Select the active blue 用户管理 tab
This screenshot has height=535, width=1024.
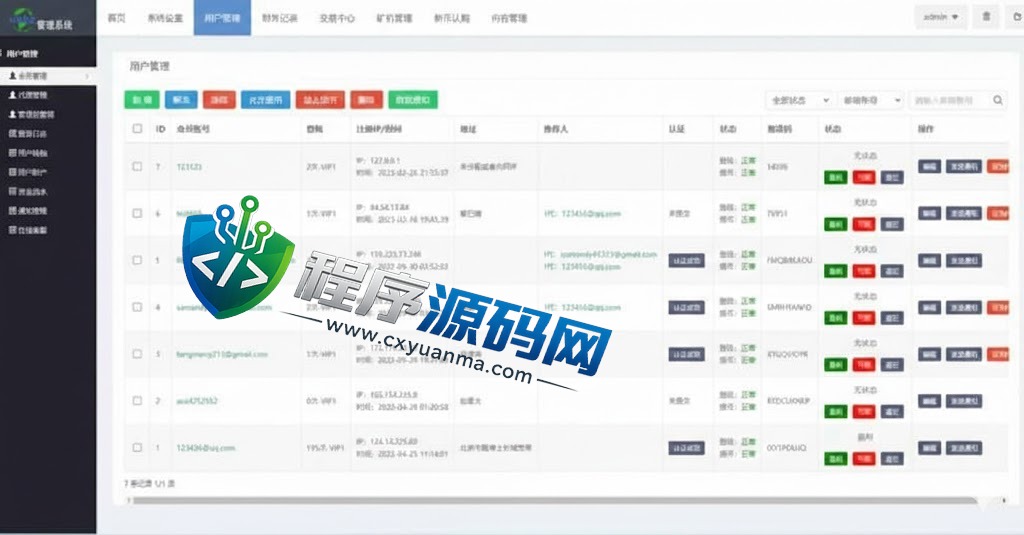tap(222, 18)
